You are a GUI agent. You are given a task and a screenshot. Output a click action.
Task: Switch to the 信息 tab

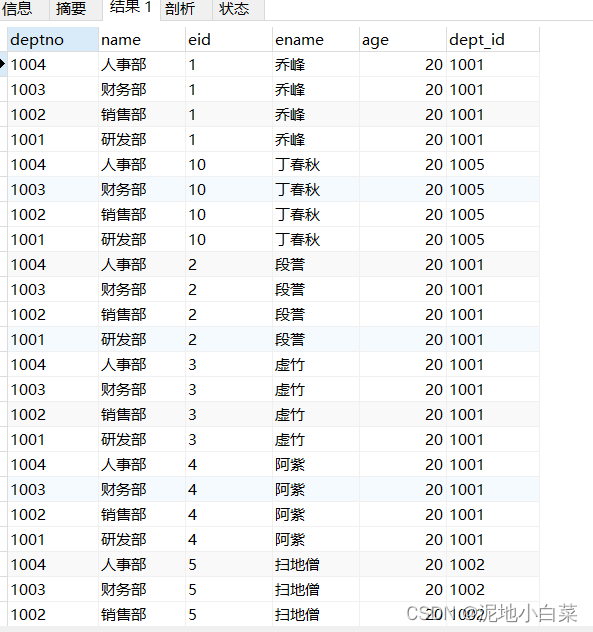[x=22, y=9]
